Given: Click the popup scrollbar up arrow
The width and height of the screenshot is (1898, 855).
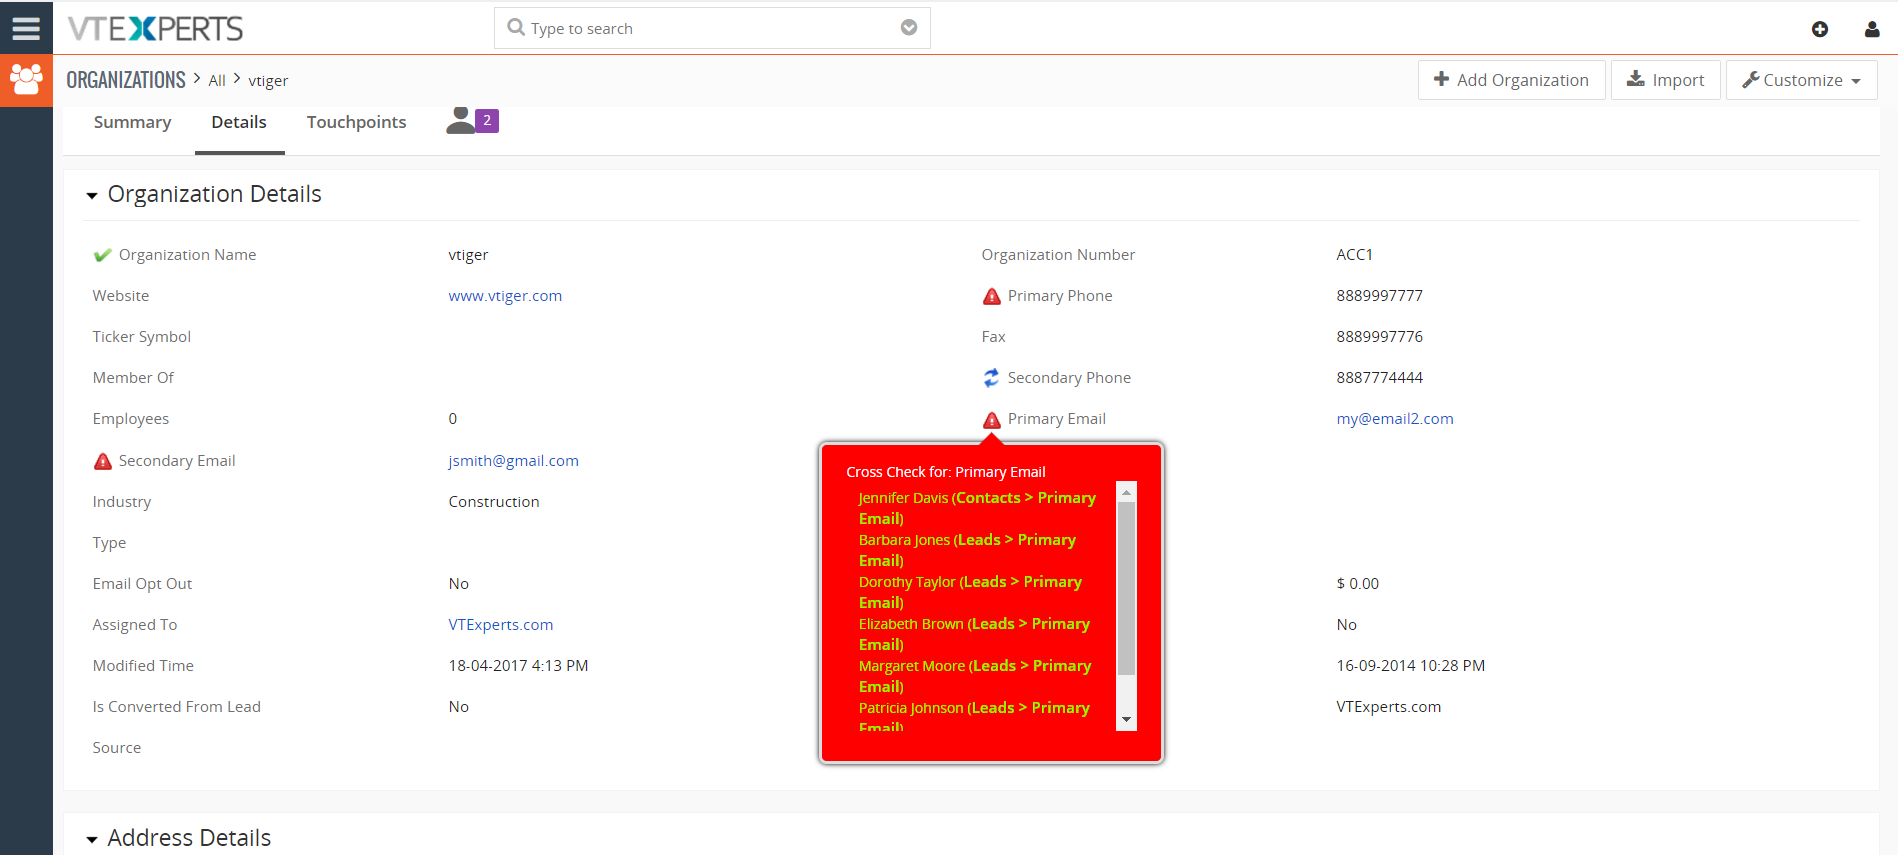Looking at the screenshot, I should click(x=1126, y=493).
